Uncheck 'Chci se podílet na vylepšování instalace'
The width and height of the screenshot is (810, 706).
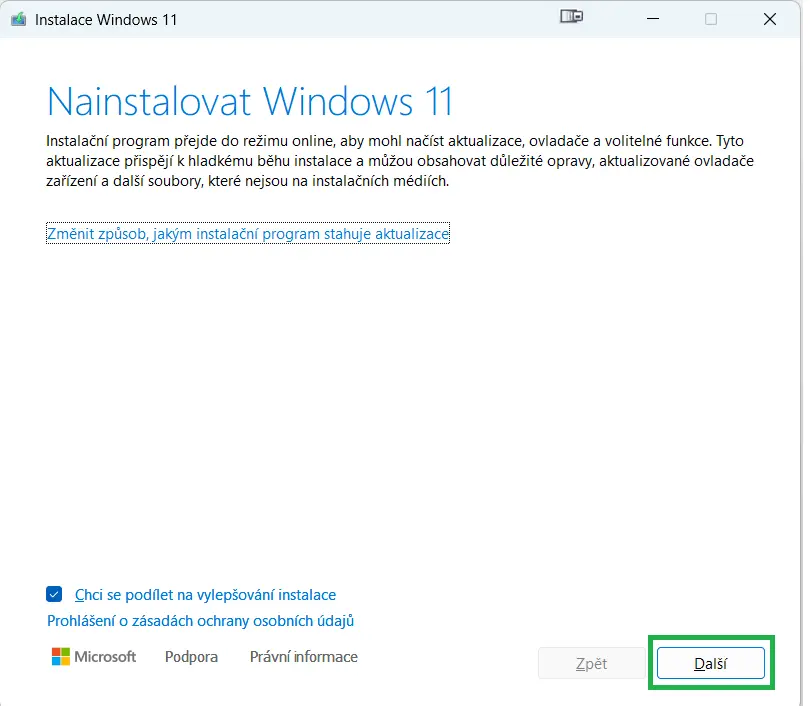tap(54, 594)
